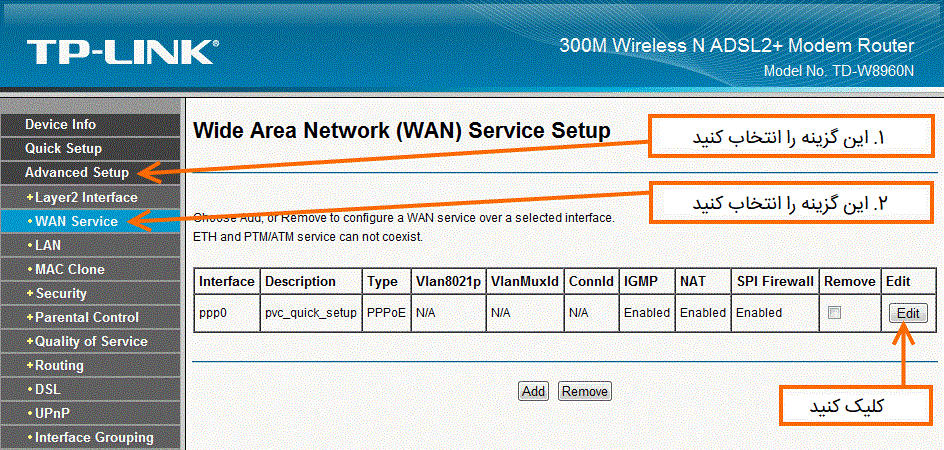
Task: Select the PPPoE type cell
Action: pyautogui.click(x=386, y=313)
